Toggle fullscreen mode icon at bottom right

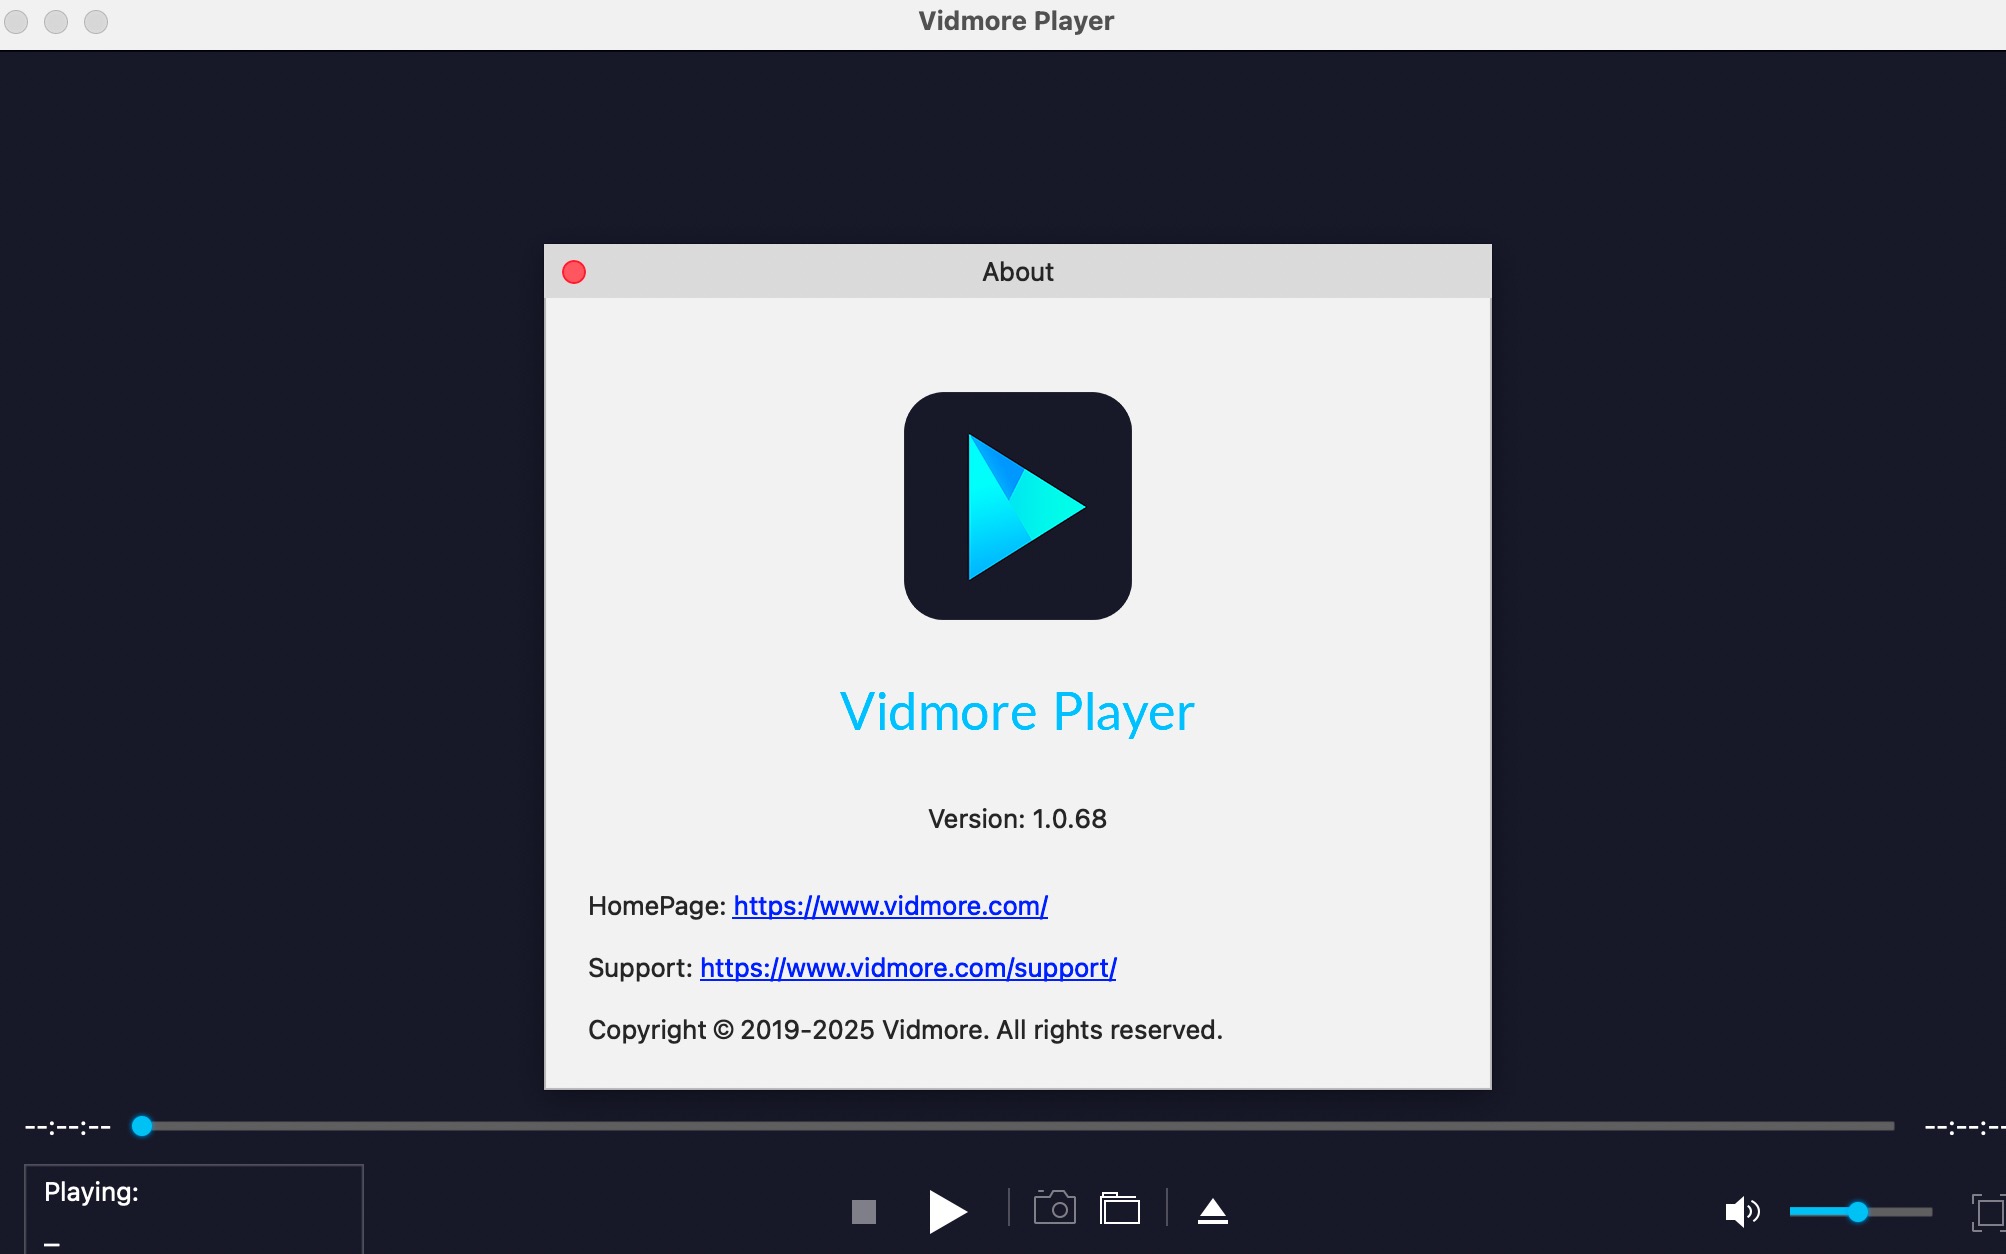click(1988, 1212)
